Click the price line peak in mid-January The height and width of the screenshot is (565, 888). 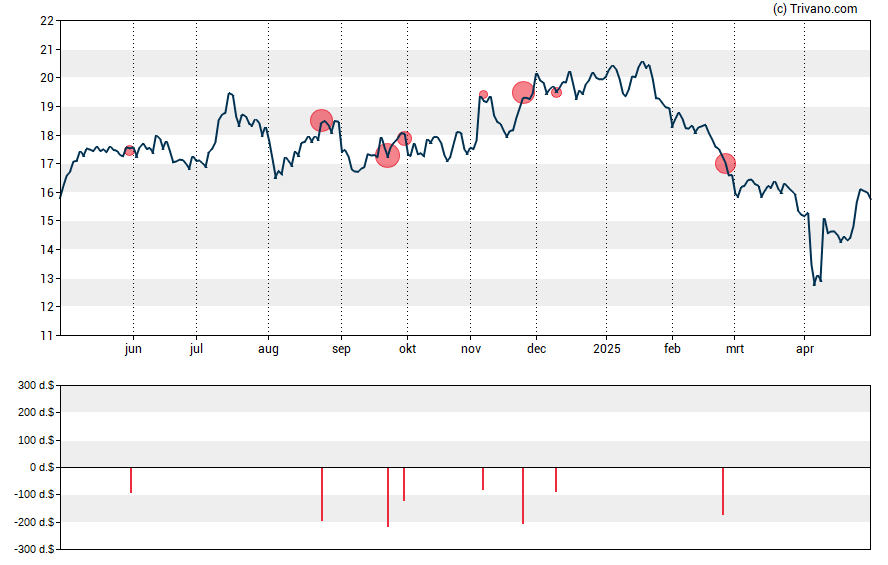click(642, 62)
